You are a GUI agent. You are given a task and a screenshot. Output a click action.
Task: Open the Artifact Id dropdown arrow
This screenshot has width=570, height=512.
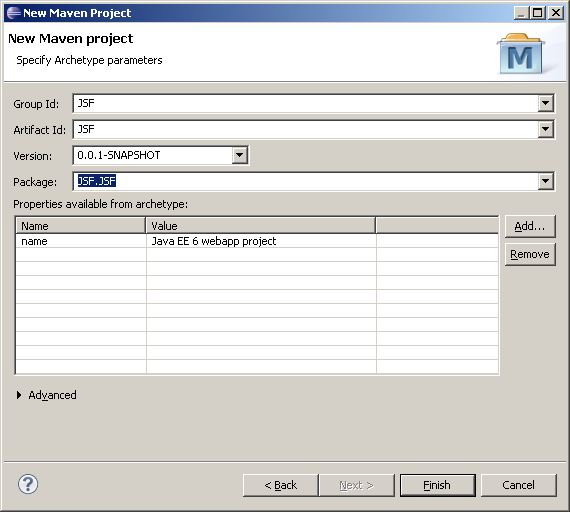point(545,129)
